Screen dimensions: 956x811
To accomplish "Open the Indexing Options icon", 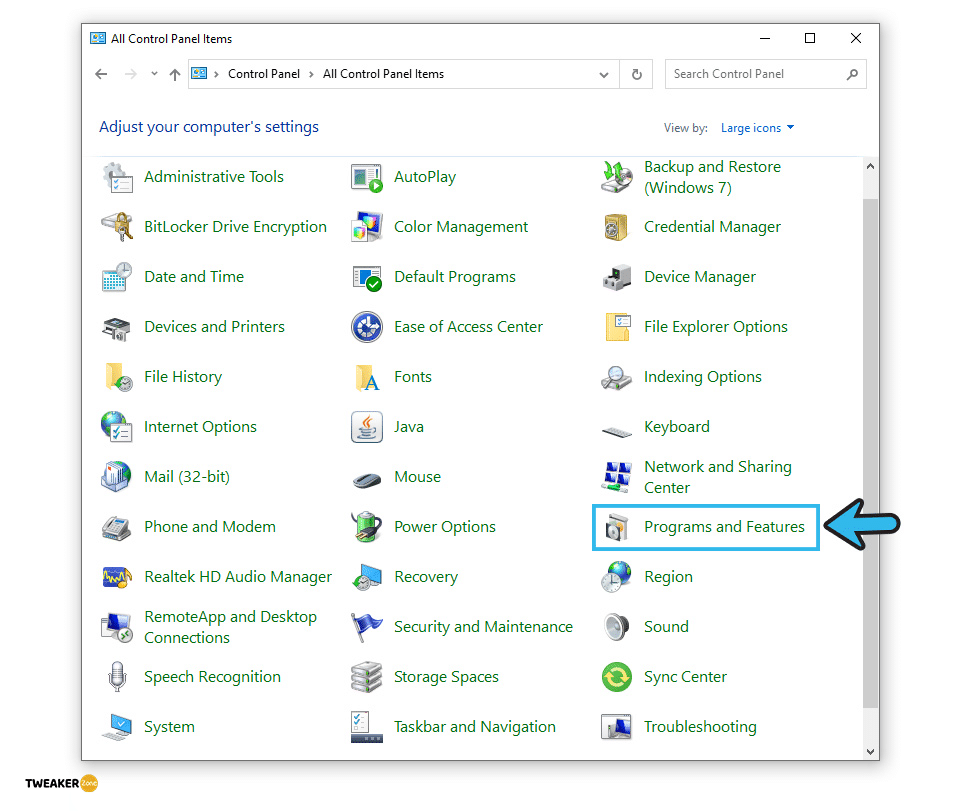I will click(616, 378).
